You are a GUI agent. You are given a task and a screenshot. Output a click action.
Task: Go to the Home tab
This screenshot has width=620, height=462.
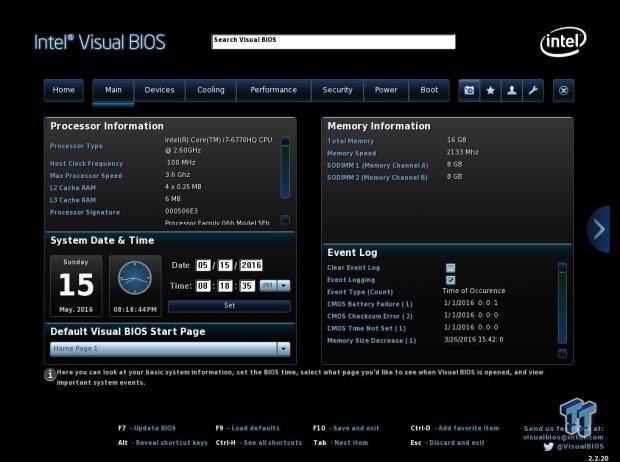pyautogui.click(x=64, y=90)
